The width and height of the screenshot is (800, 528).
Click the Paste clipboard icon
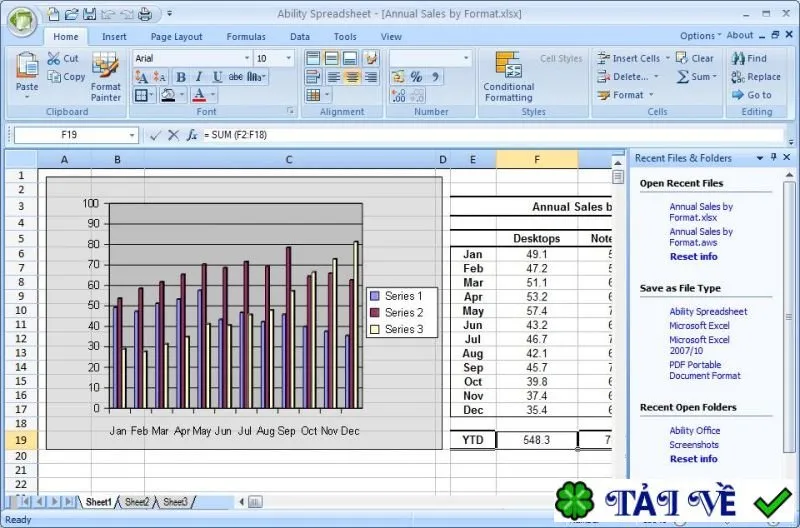pyautogui.click(x=27, y=65)
